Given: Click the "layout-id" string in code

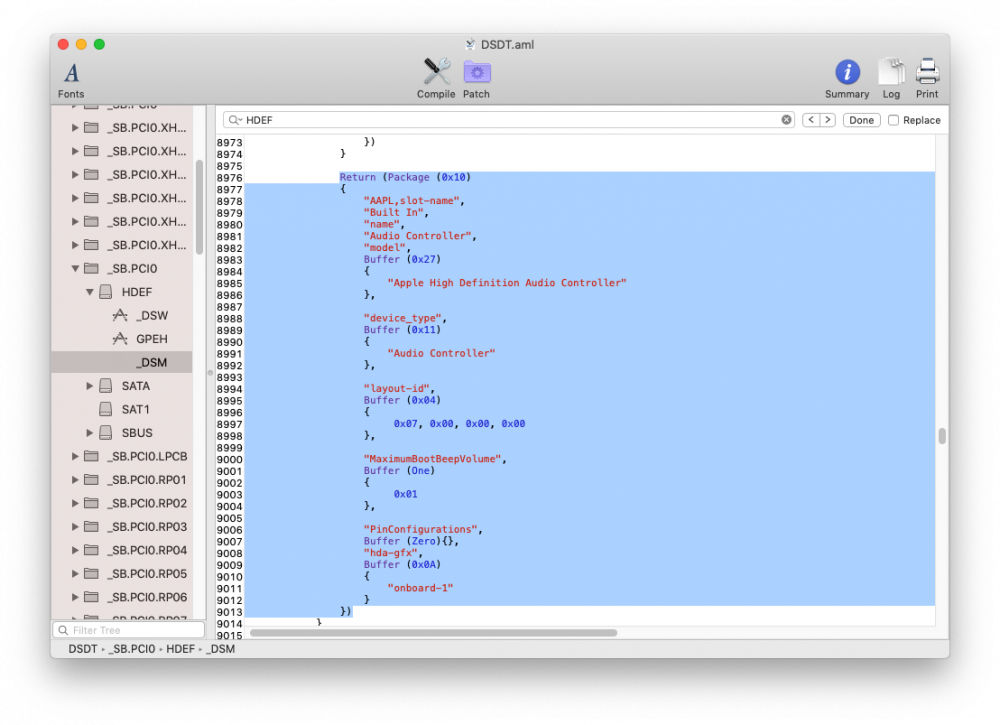Looking at the screenshot, I should pos(399,388).
